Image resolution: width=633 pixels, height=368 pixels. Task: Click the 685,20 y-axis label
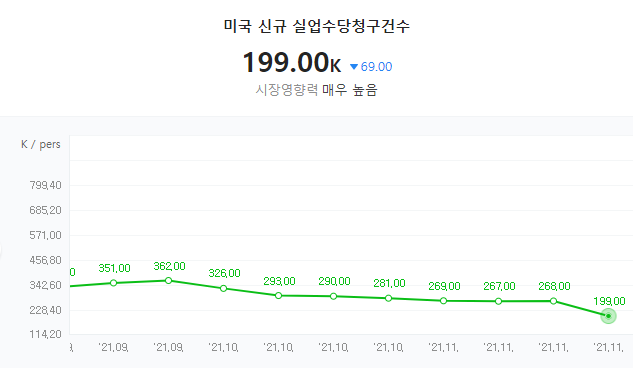click(46, 210)
